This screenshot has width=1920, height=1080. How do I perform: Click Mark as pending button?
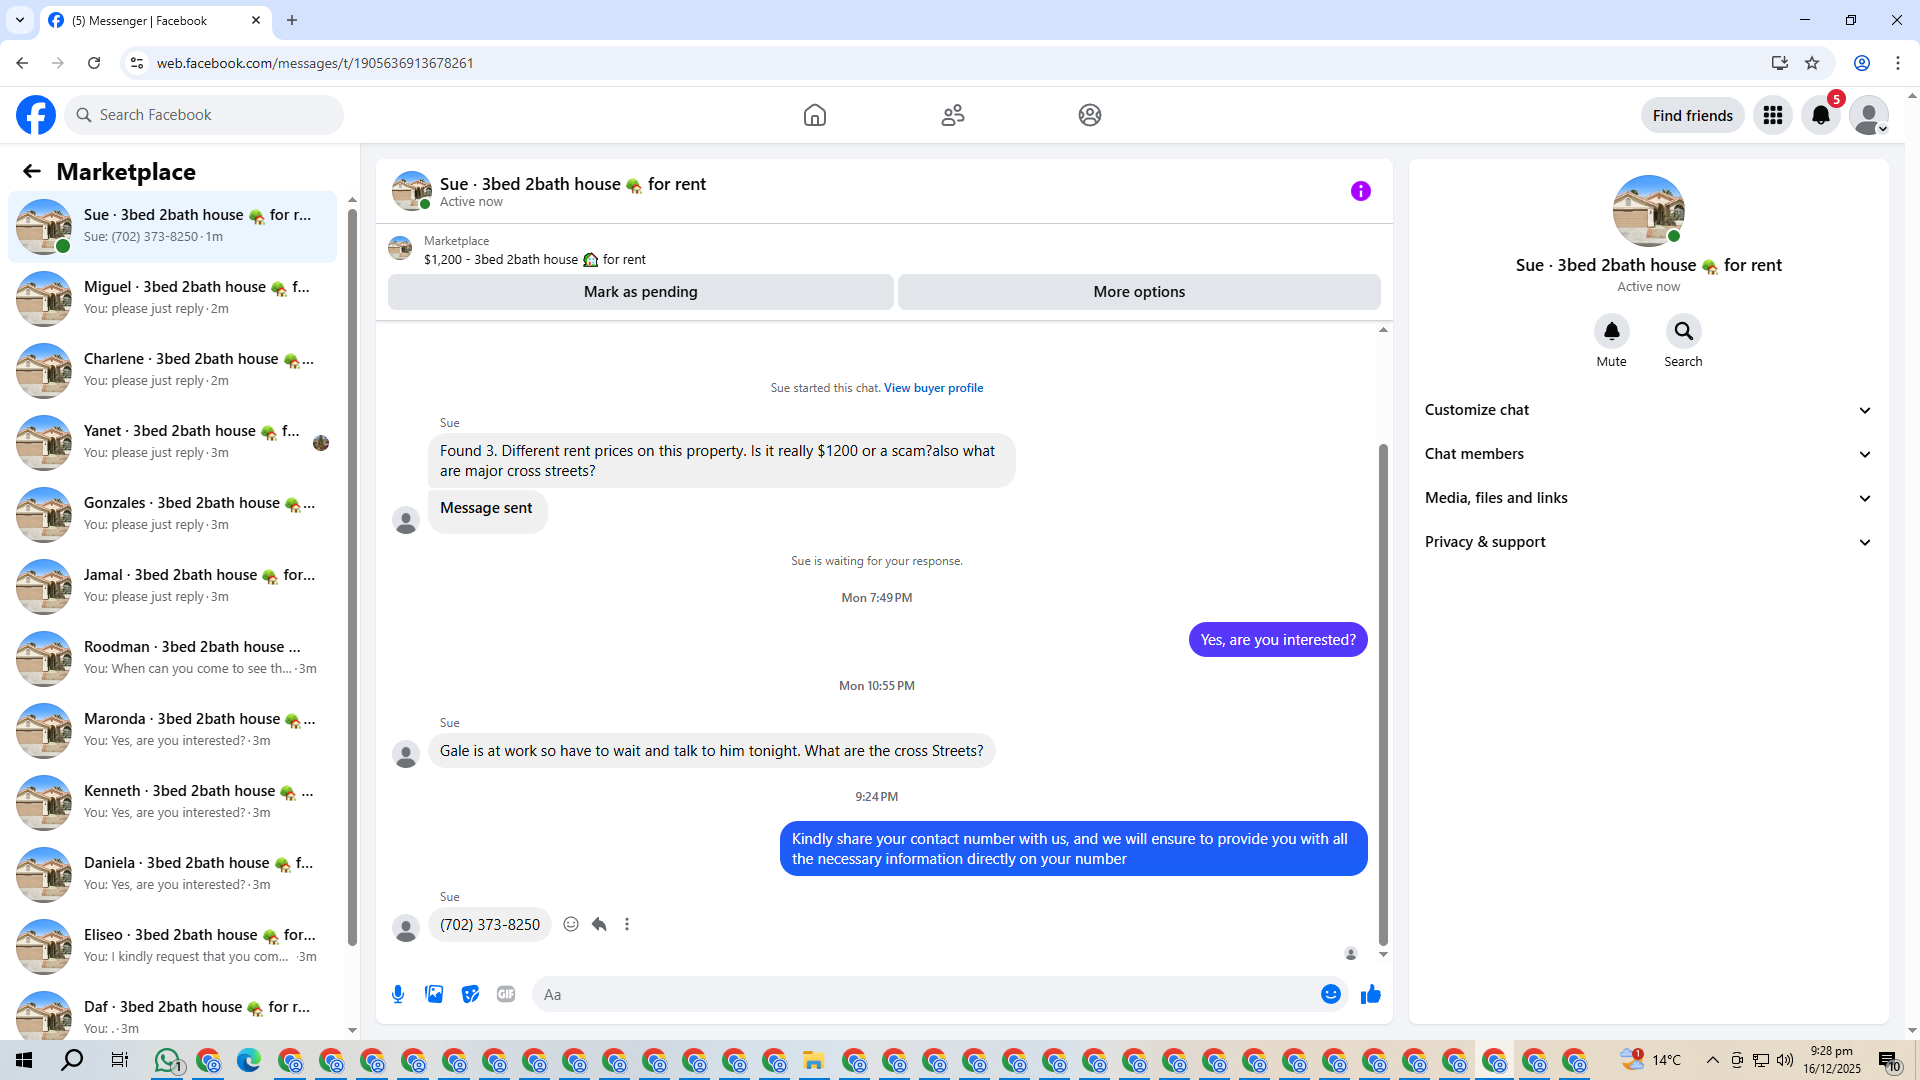[x=640, y=292]
